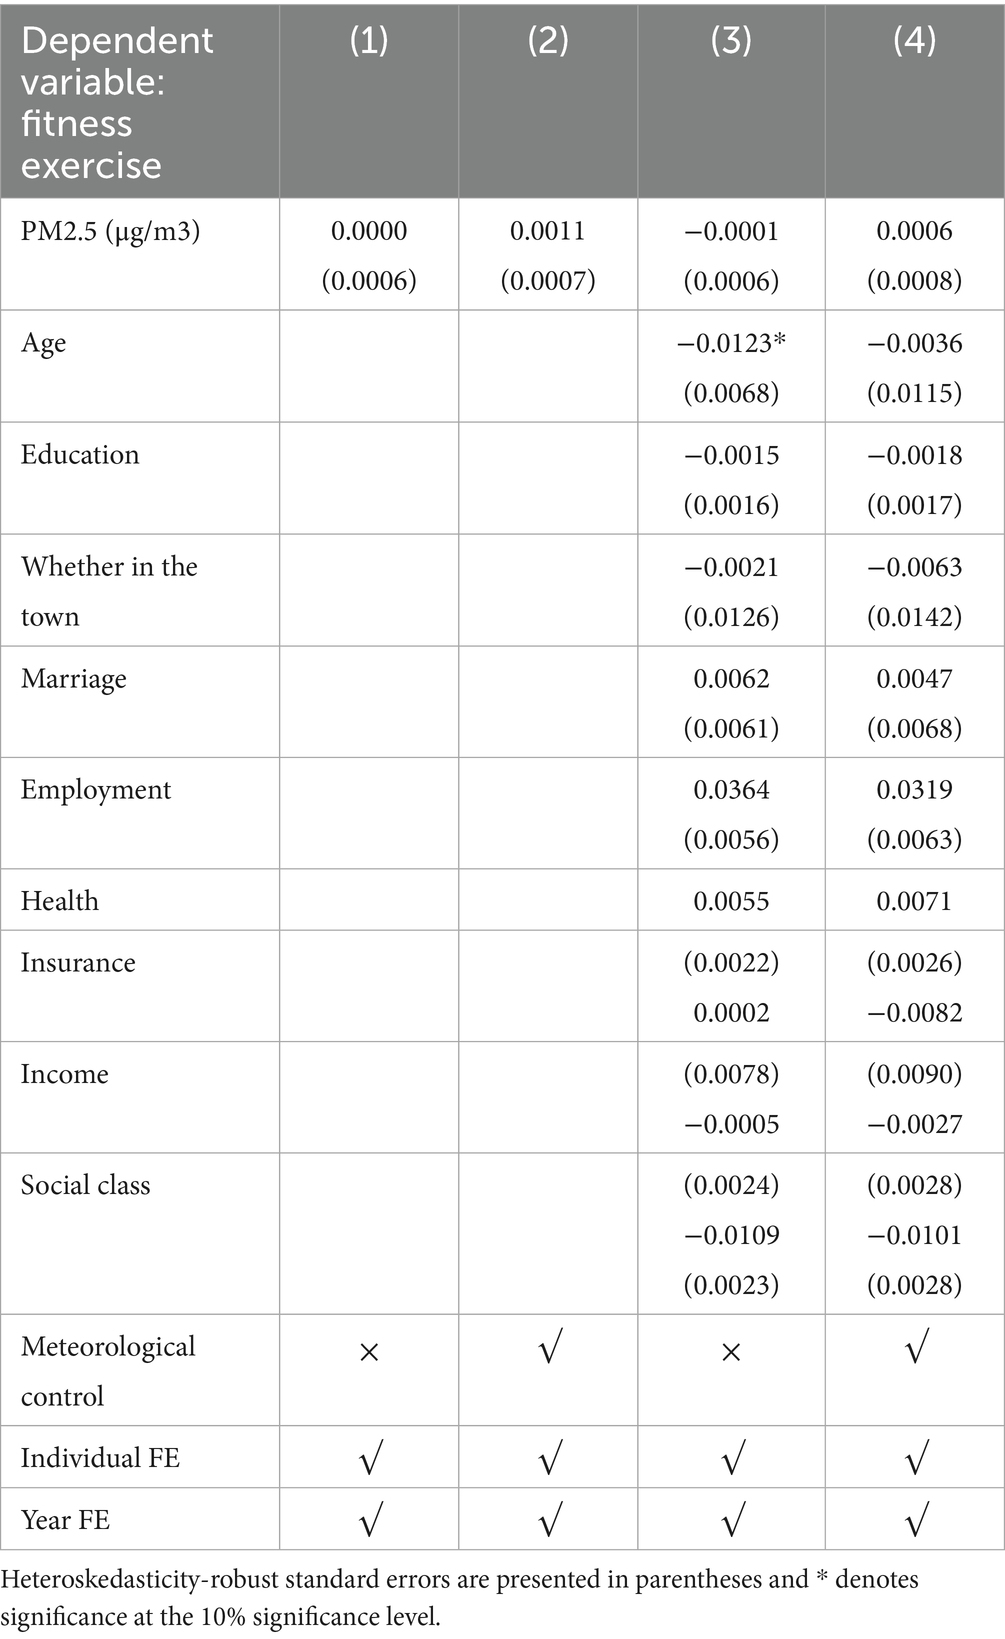Click Individual FE checkmark in column (1)
1005x1639 pixels.
click(369, 1460)
